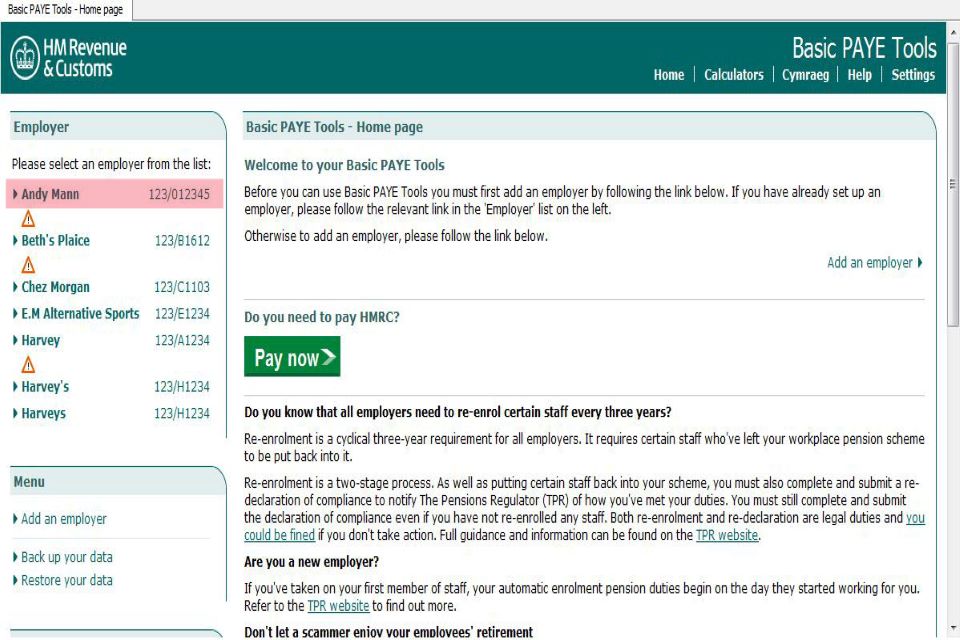
Task: Click the warning icon beneath Harvey employer
Action: [x=28, y=365]
